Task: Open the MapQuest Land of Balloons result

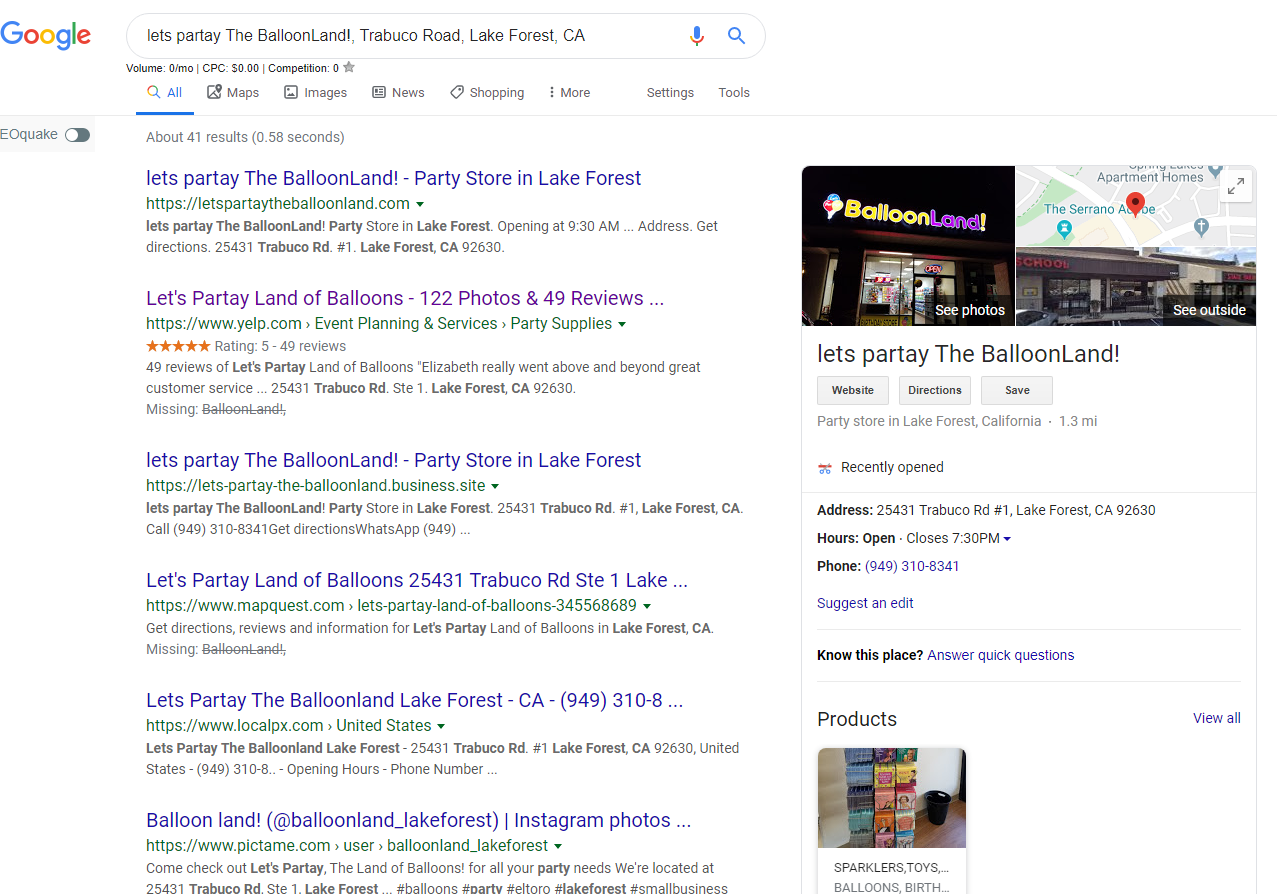Action: coord(417,580)
